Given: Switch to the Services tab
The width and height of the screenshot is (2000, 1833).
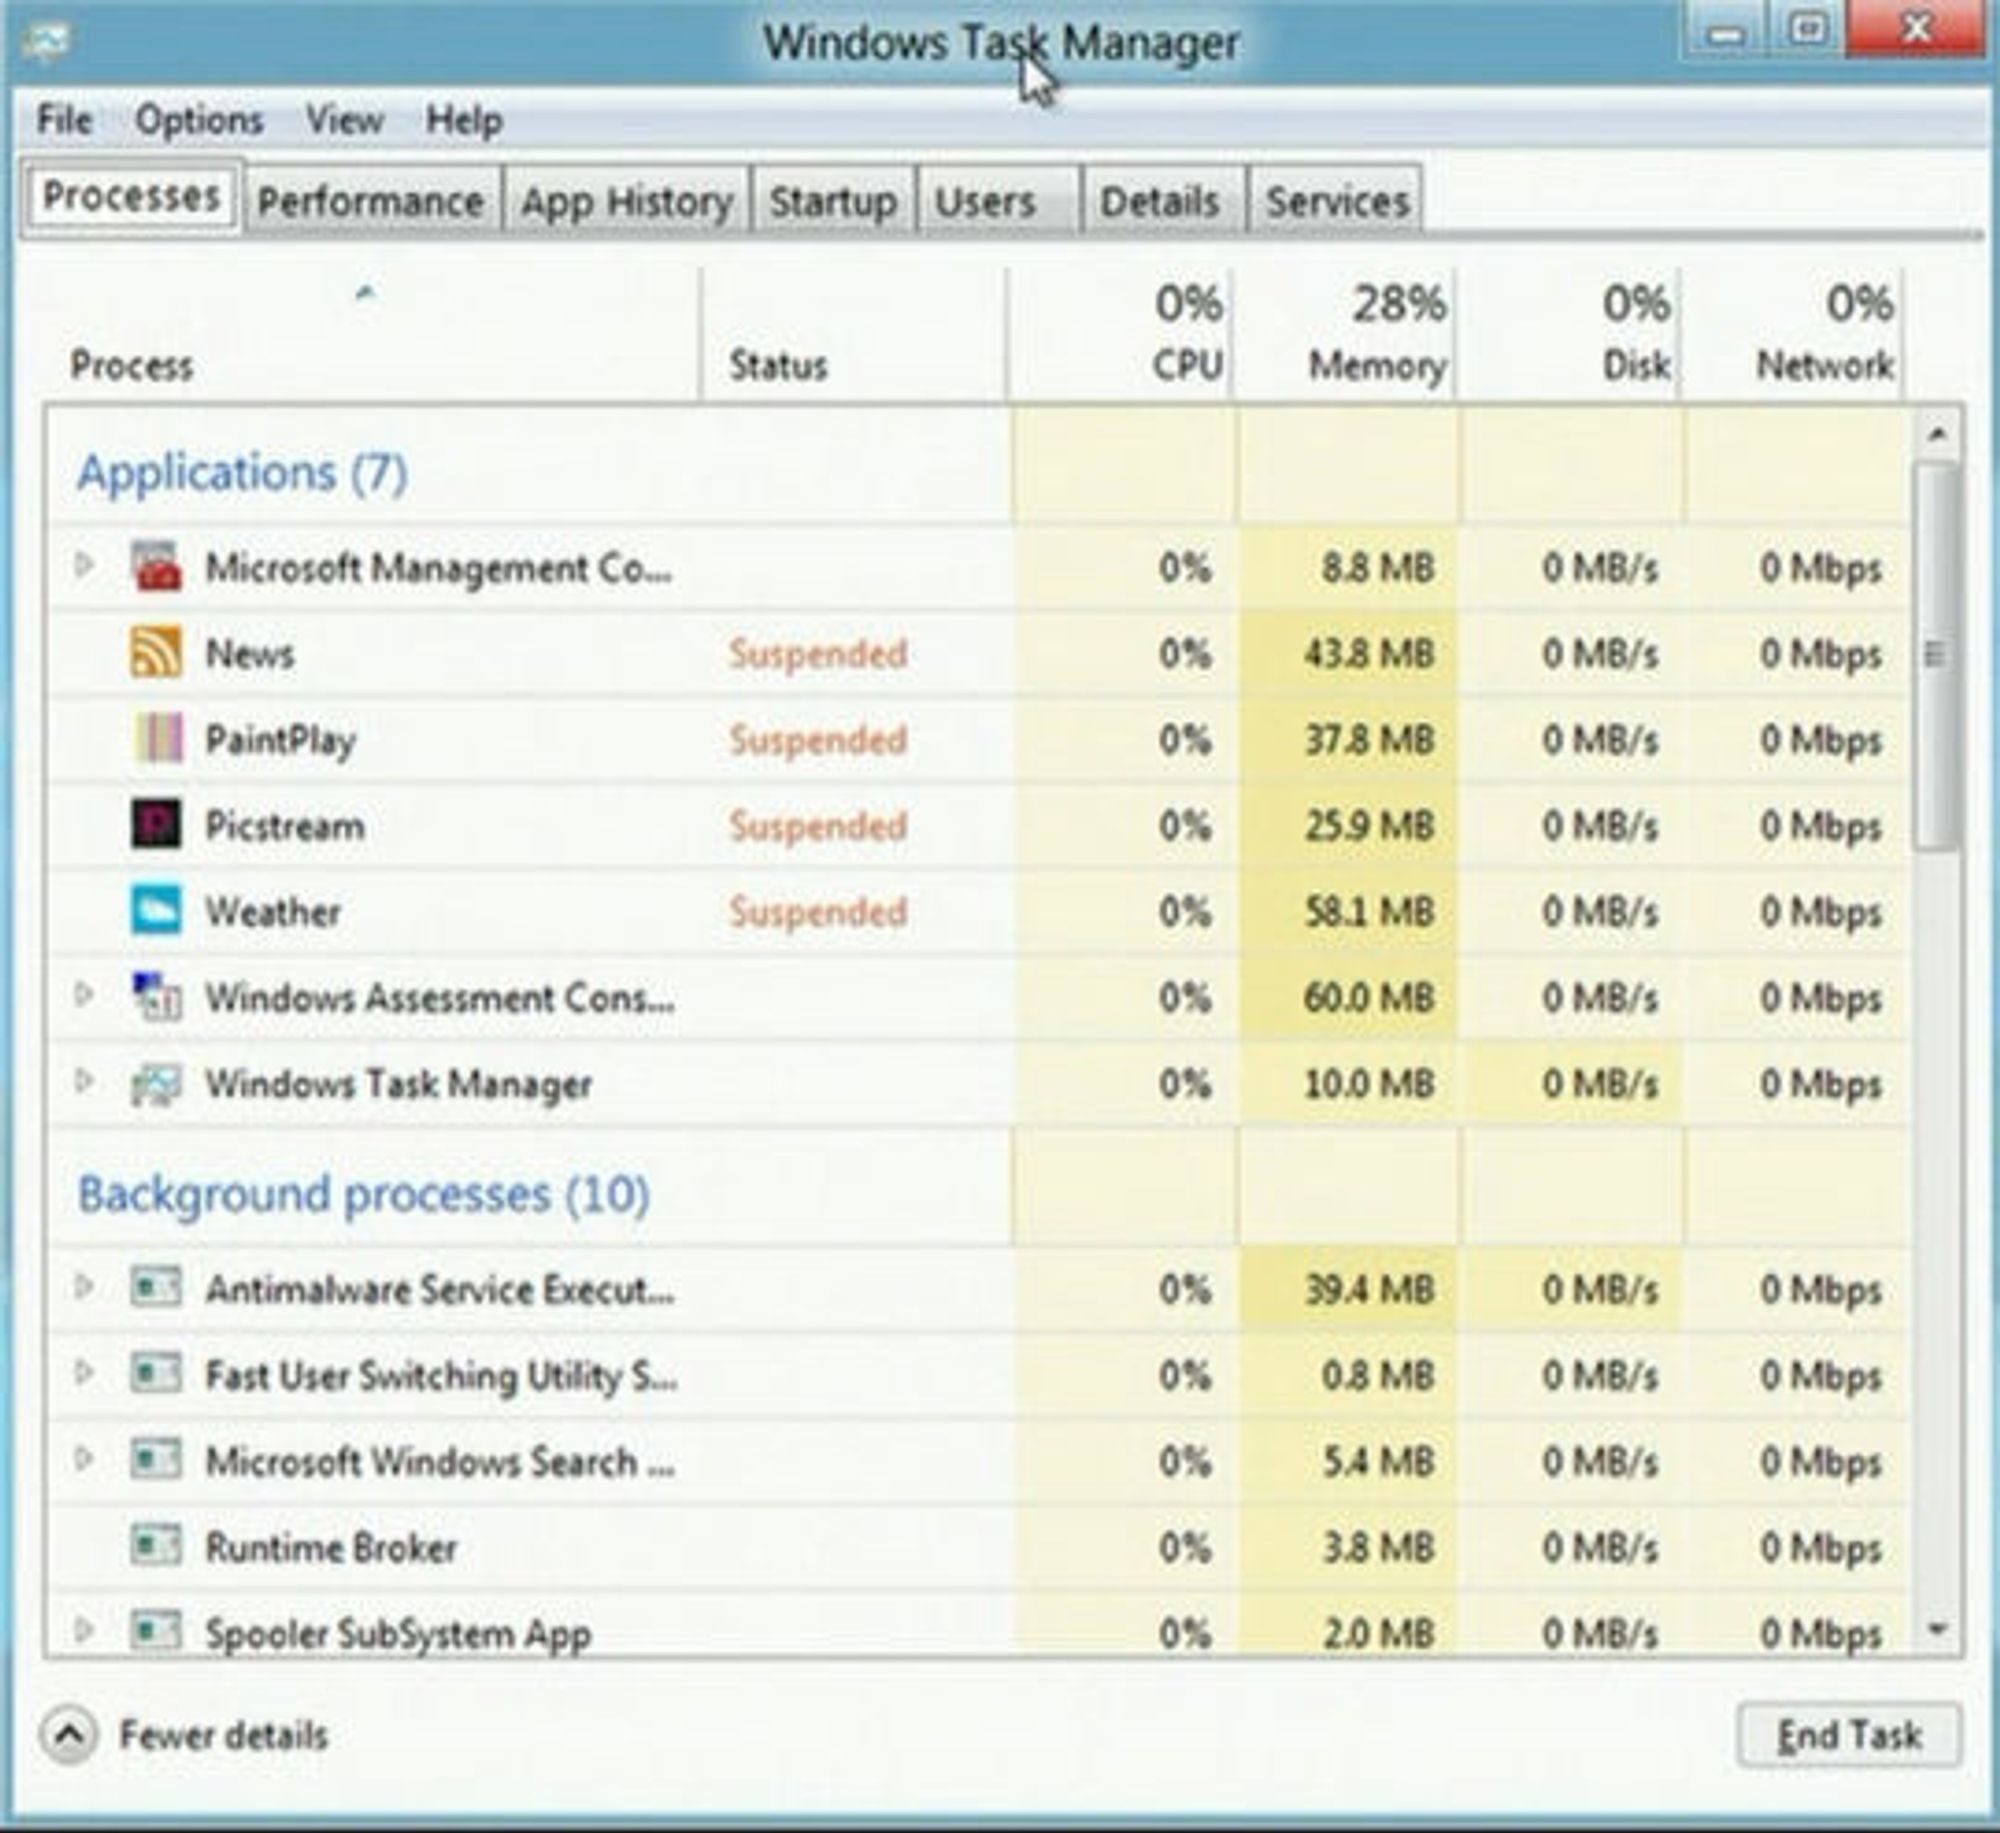Looking at the screenshot, I should [x=1336, y=201].
